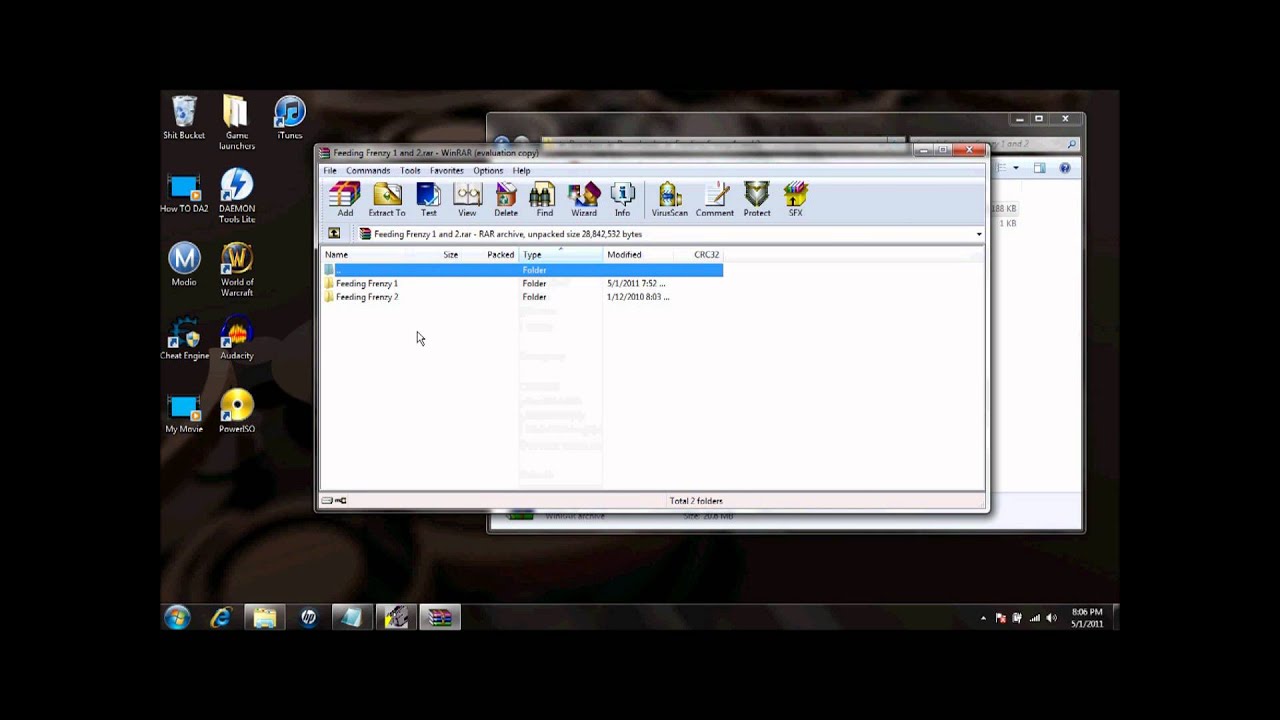Open the Windows Start menu orb
1280x720 pixels.
[178, 618]
